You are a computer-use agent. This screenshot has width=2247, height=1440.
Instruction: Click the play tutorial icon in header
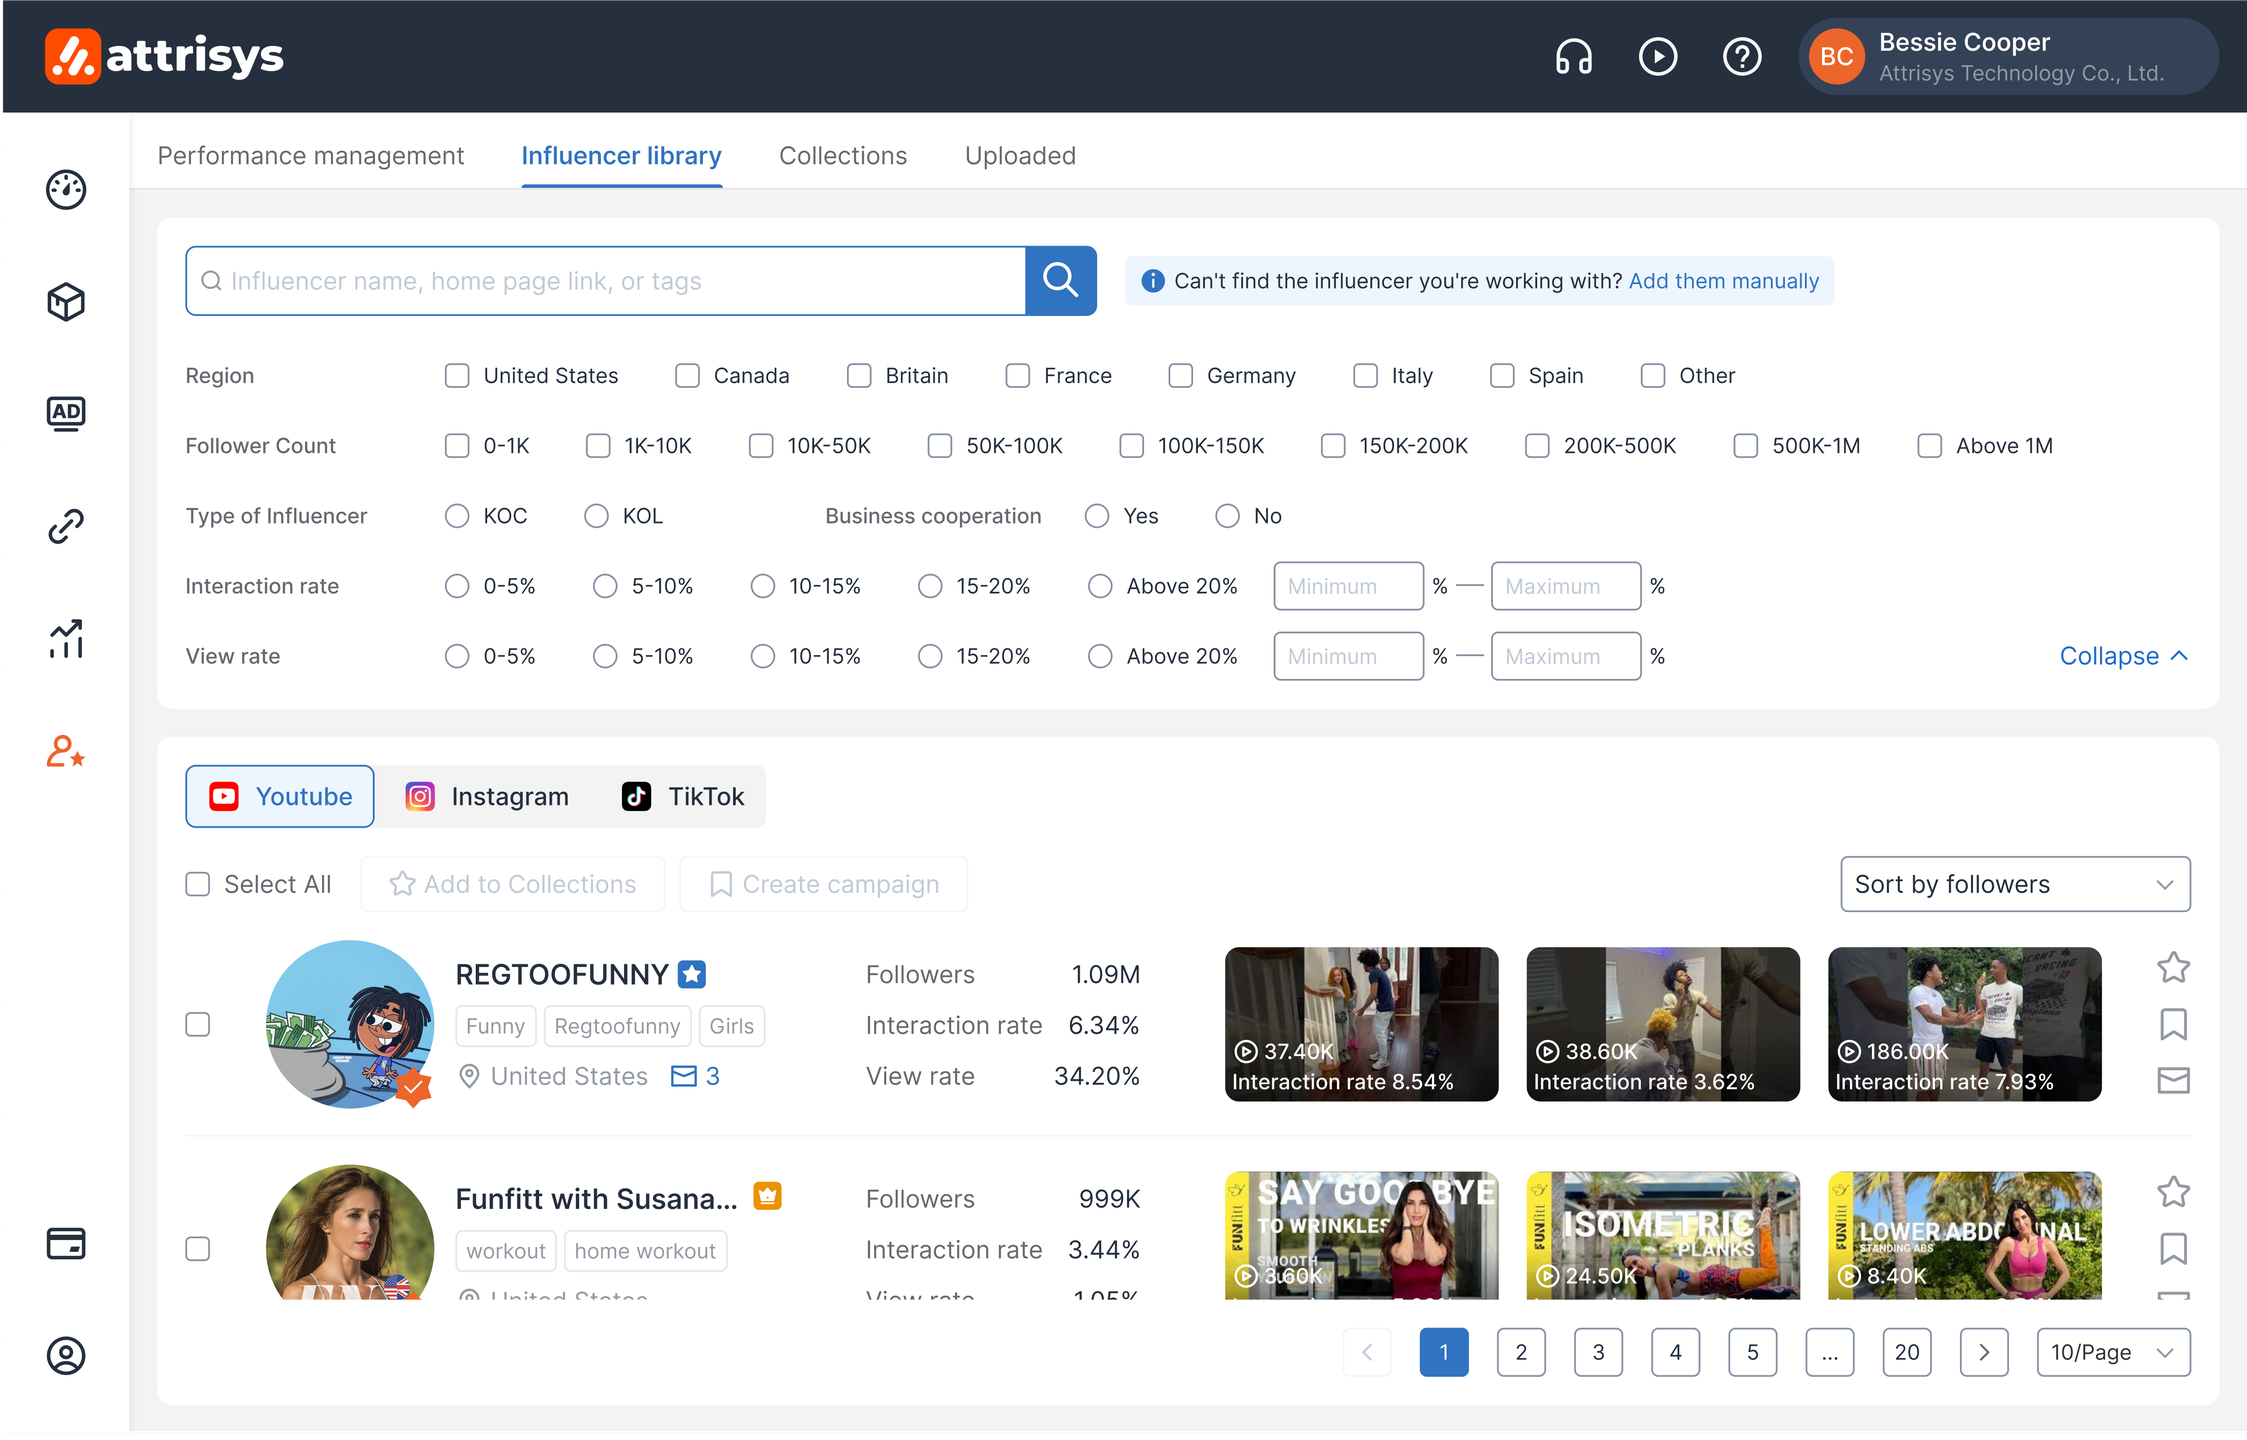(1657, 57)
